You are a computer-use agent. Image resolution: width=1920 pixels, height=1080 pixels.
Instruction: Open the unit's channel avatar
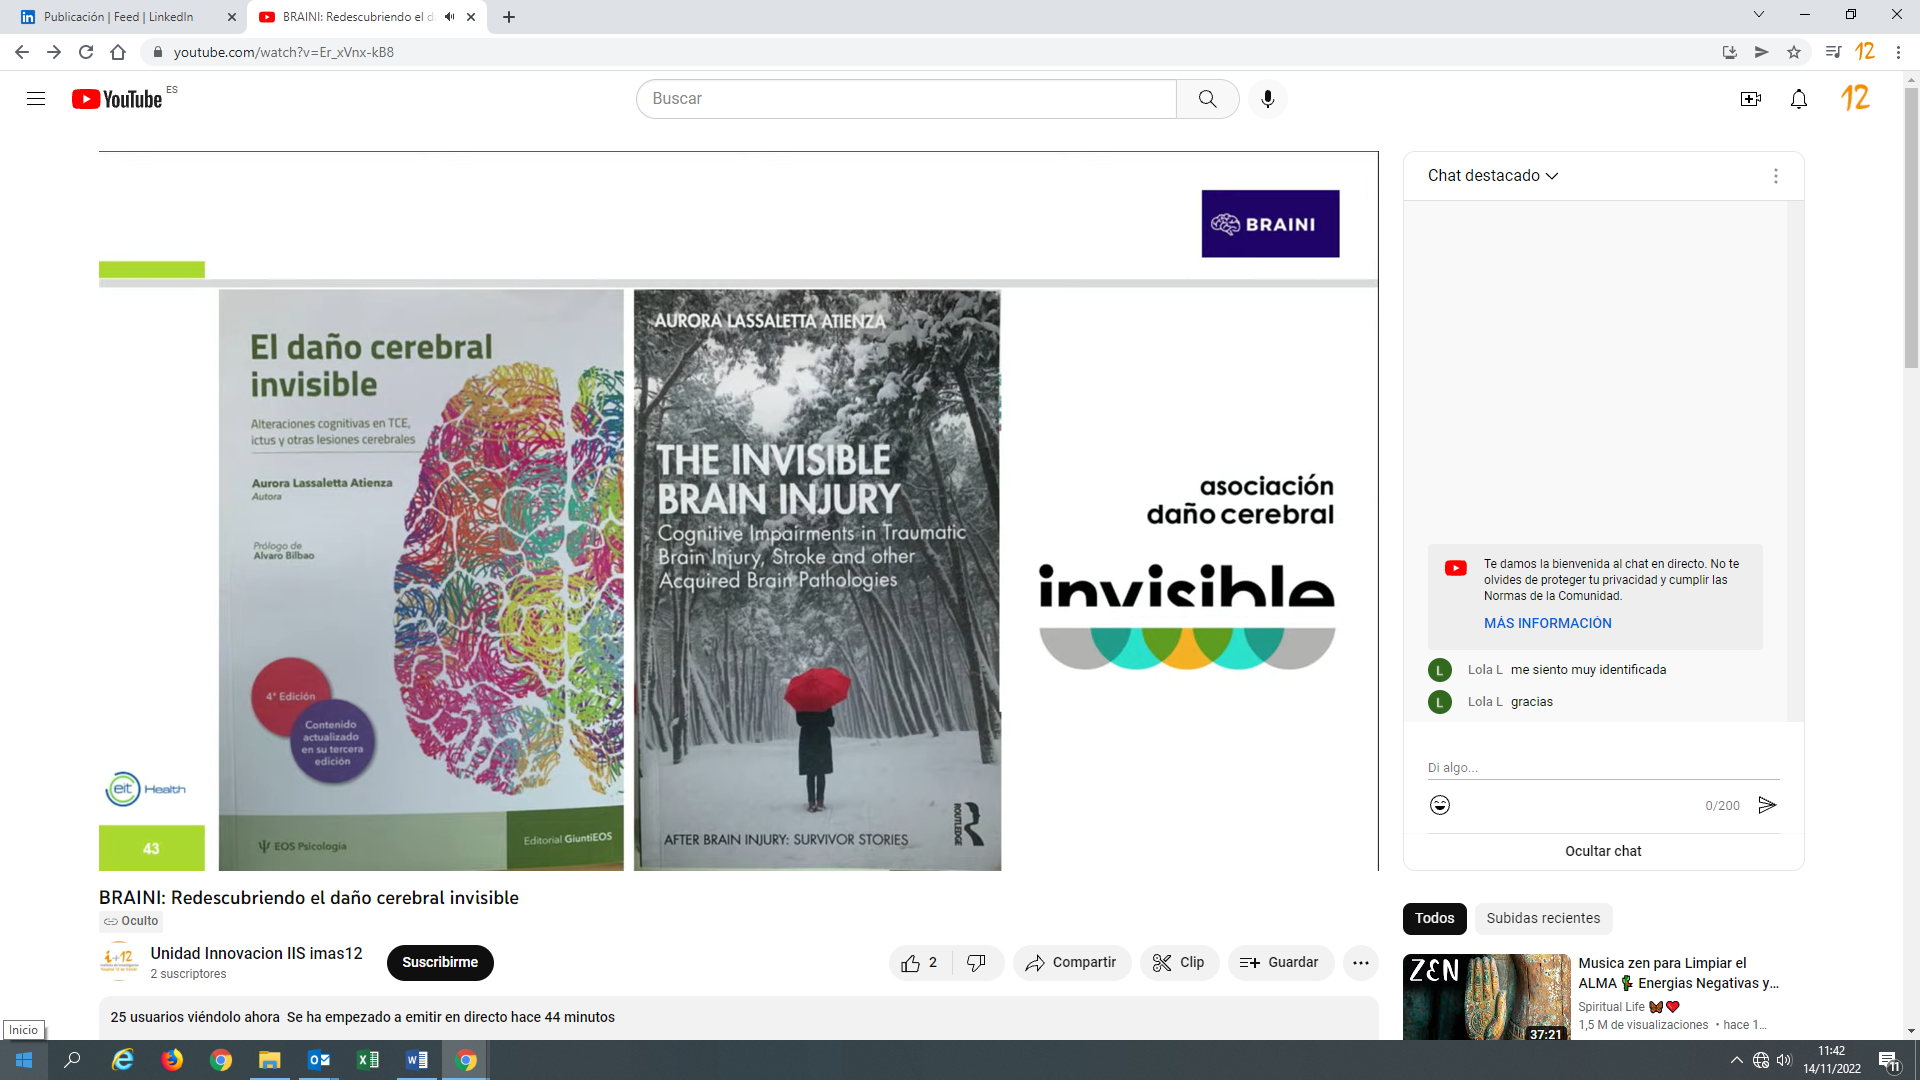pos(120,962)
